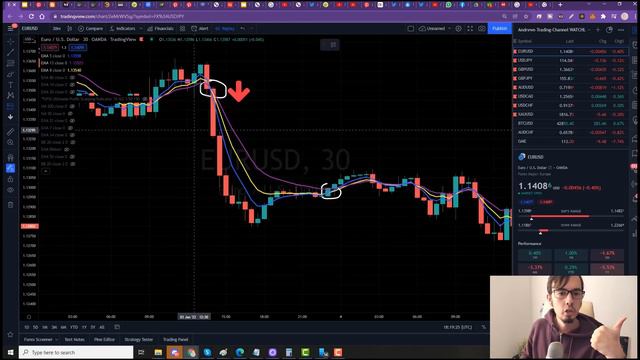Select GBPUSD in the watchlist
The height and width of the screenshot is (360, 640).
(570, 69)
